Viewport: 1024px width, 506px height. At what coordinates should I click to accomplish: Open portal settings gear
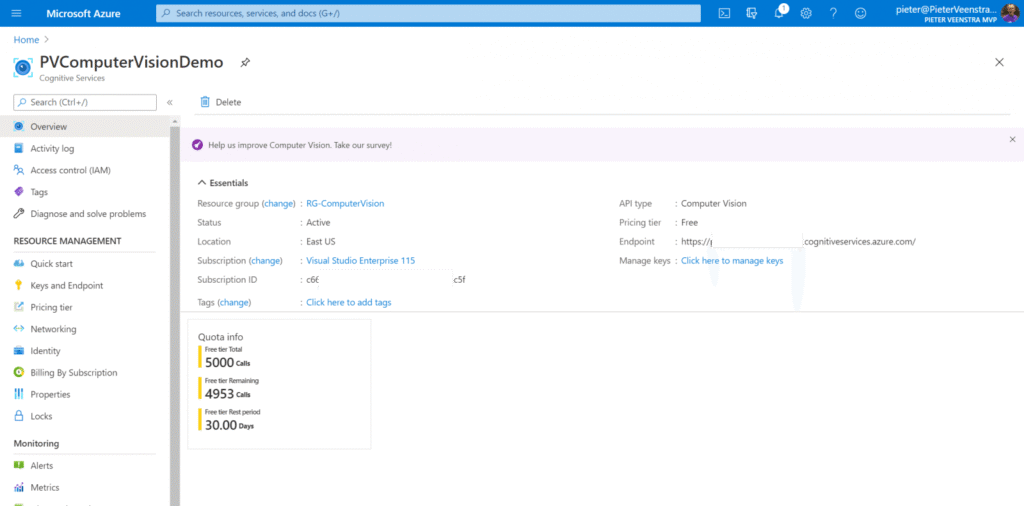click(806, 13)
